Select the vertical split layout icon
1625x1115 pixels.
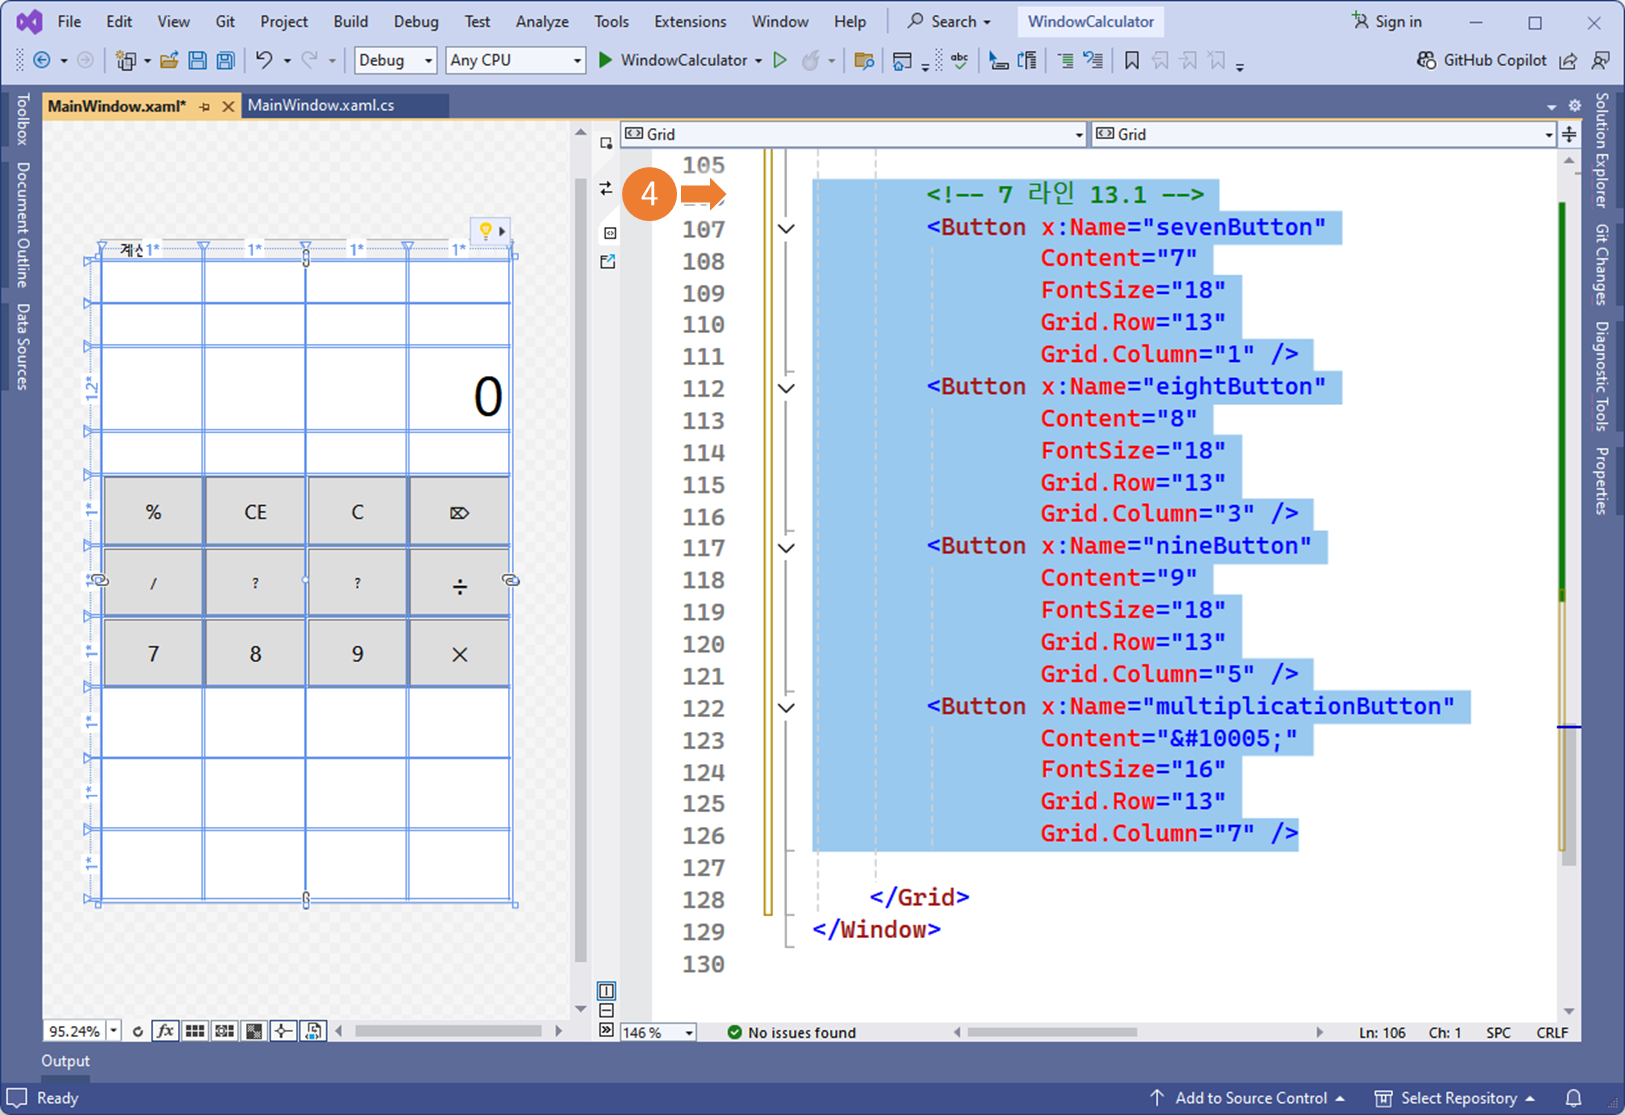[606, 991]
